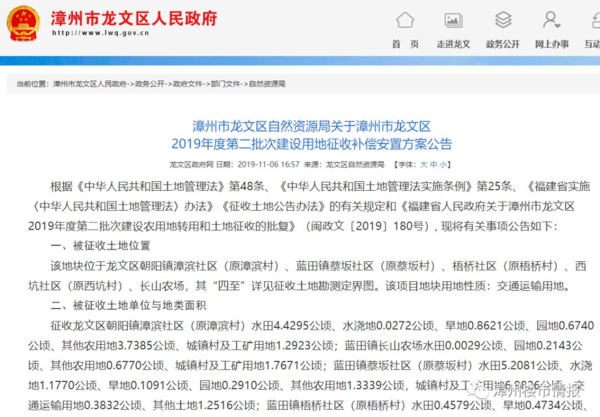This screenshot has width=600, height=417.
Task: Click the 走进龙文 picture icon
Action: coord(453,20)
